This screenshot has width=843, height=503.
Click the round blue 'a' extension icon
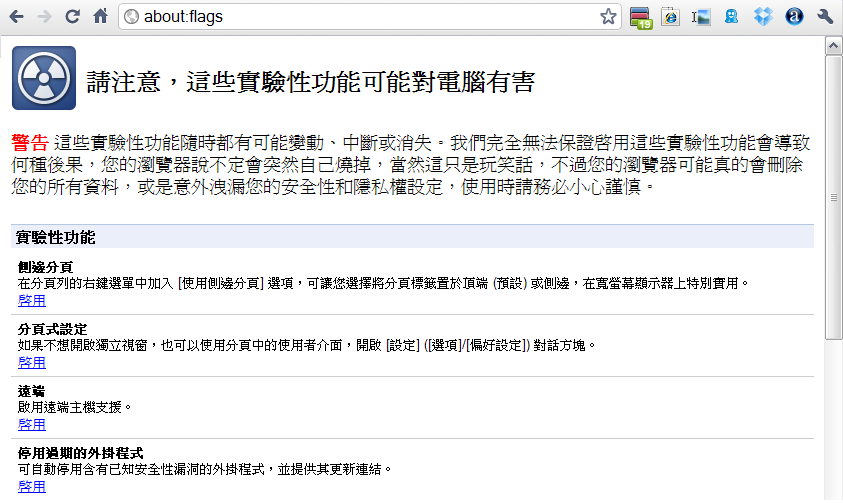(x=794, y=17)
